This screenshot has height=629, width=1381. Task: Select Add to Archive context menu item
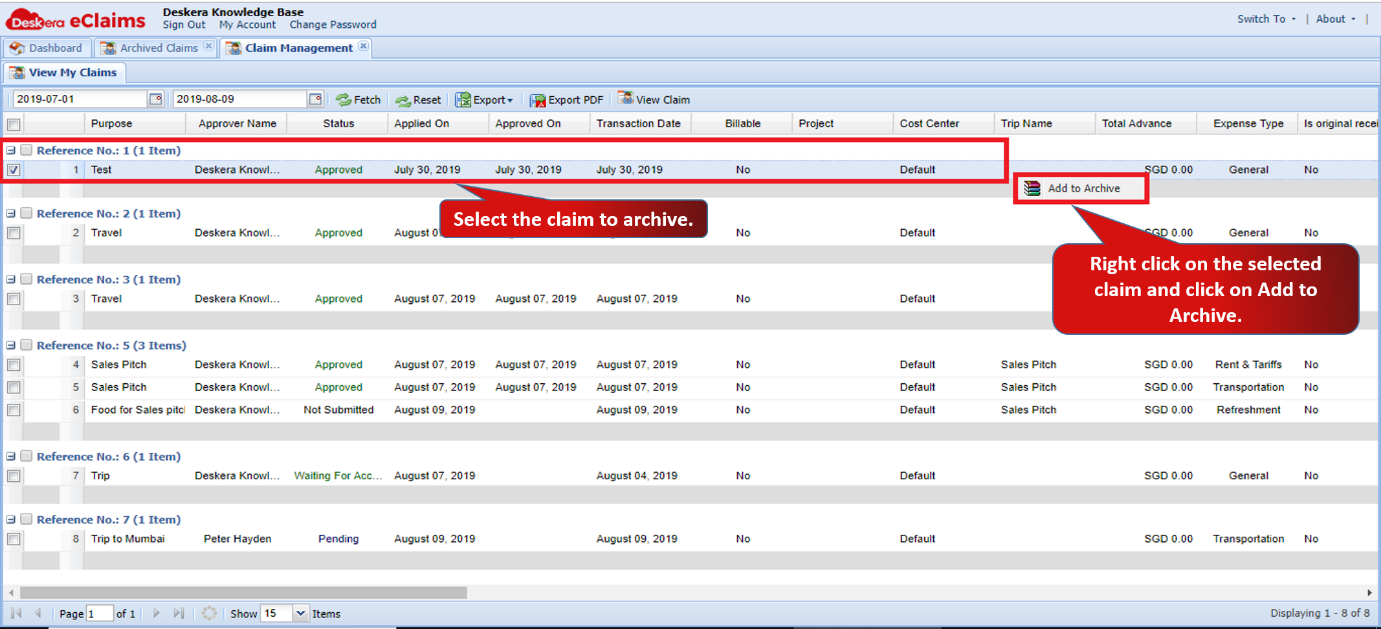(x=1081, y=188)
